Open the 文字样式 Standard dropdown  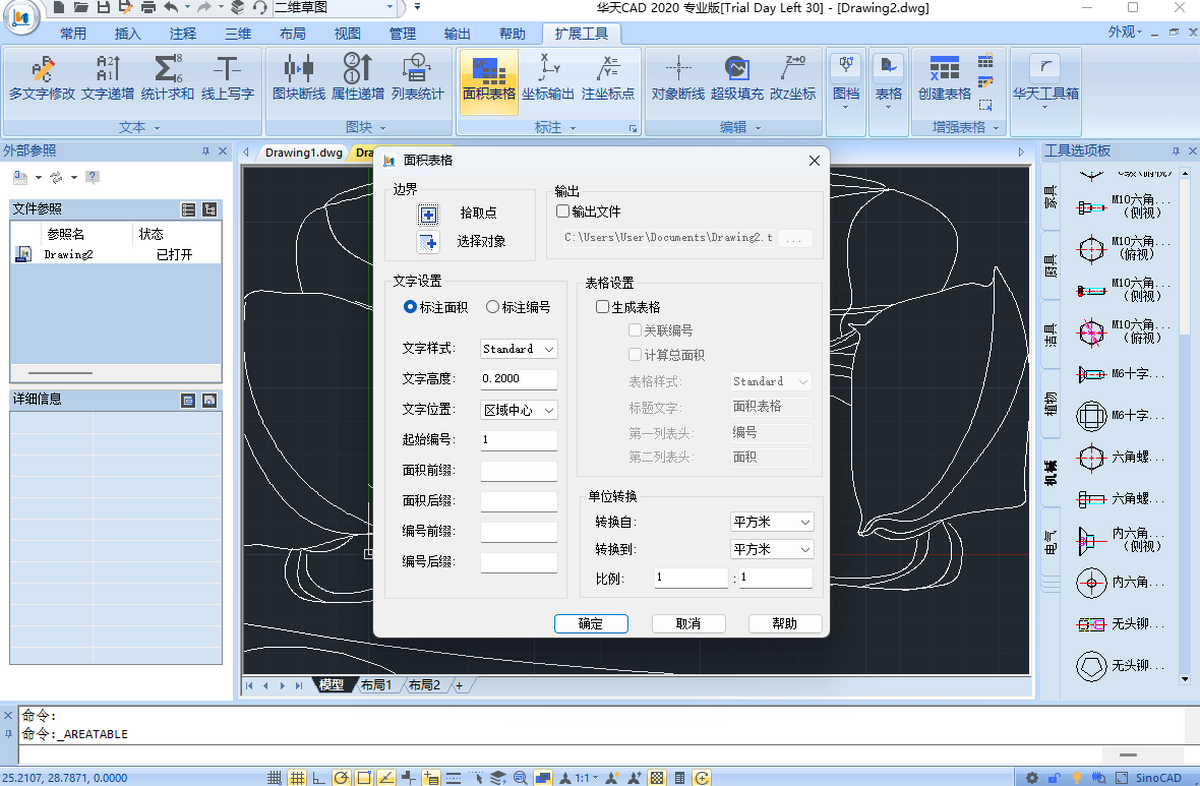coord(518,349)
